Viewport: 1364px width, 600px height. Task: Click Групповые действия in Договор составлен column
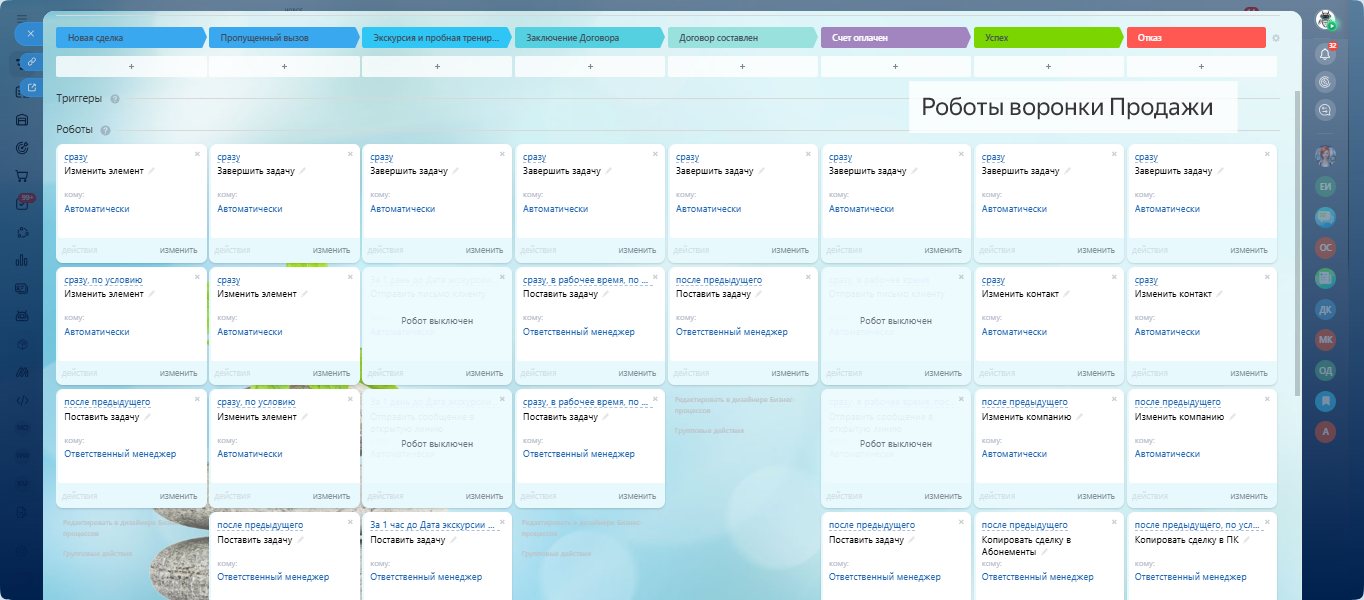coord(710,431)
